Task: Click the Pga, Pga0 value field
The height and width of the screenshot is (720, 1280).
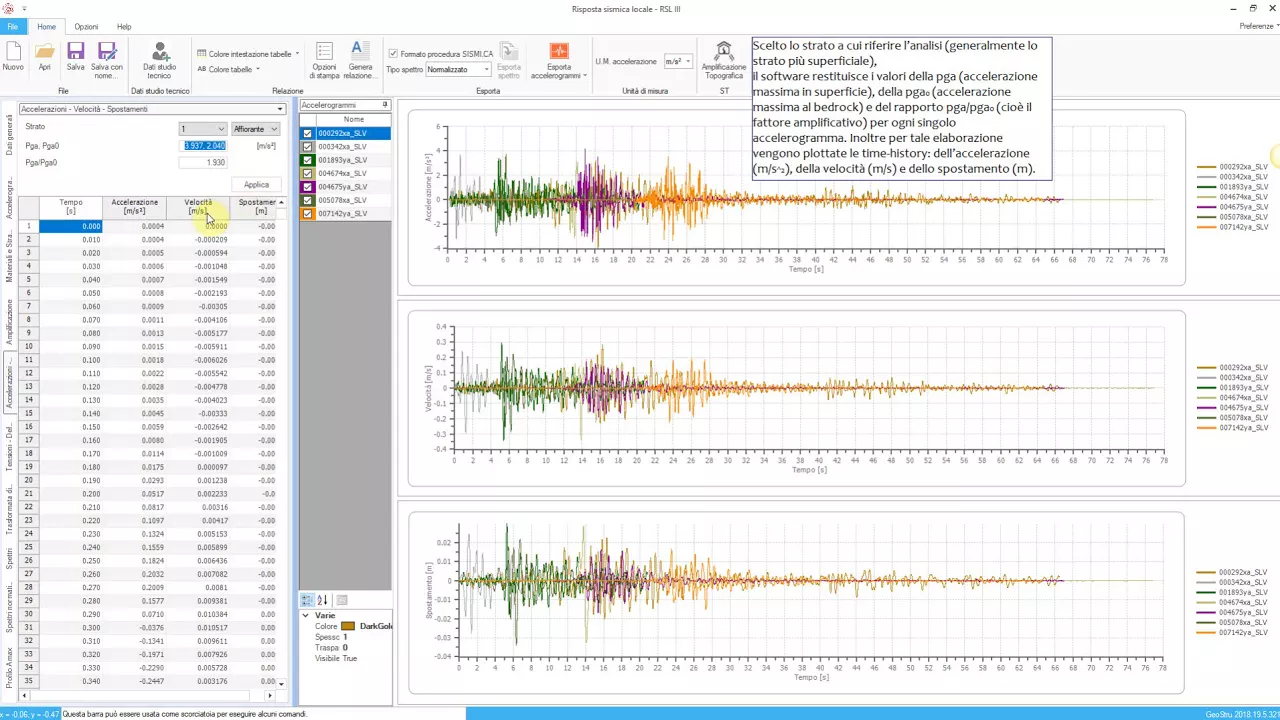Action: (x=204, y=146)
